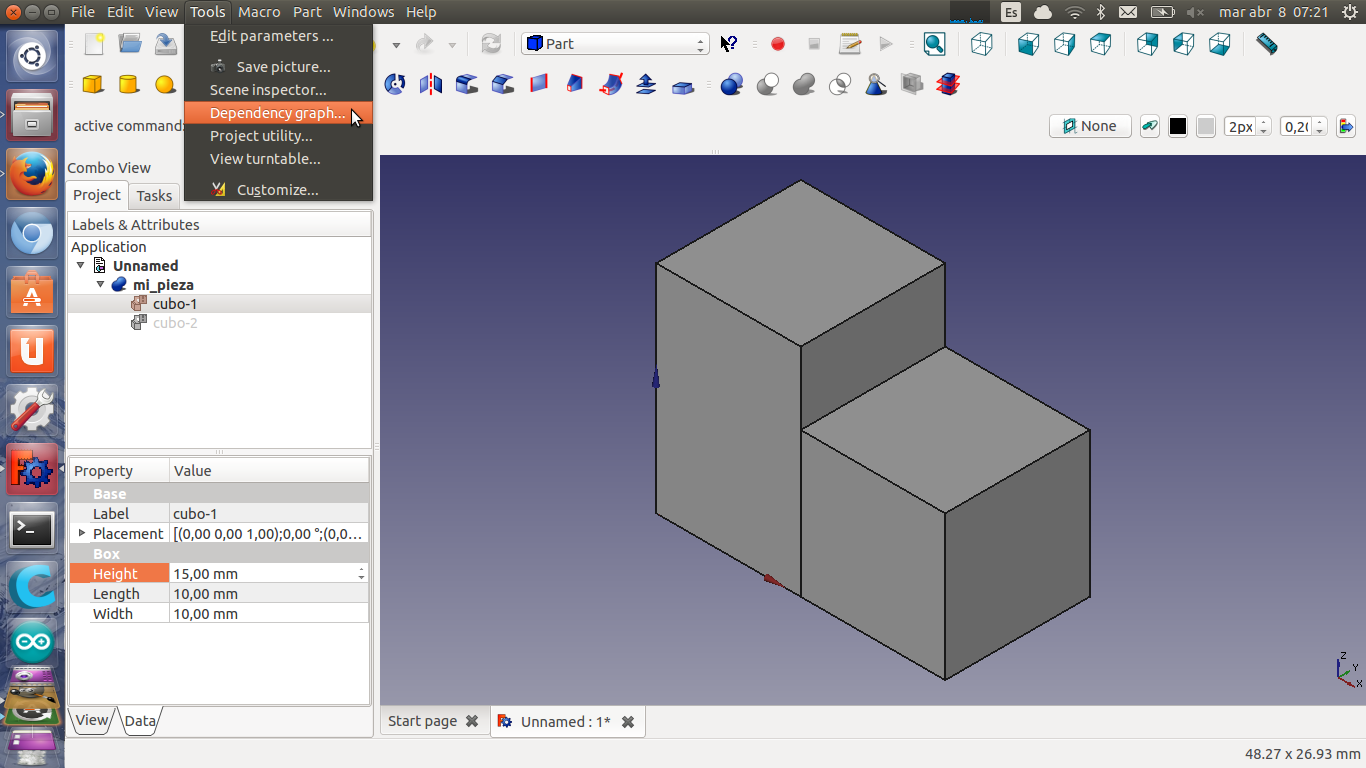
Task: Start macro recording with the red button
Action: 778,44
